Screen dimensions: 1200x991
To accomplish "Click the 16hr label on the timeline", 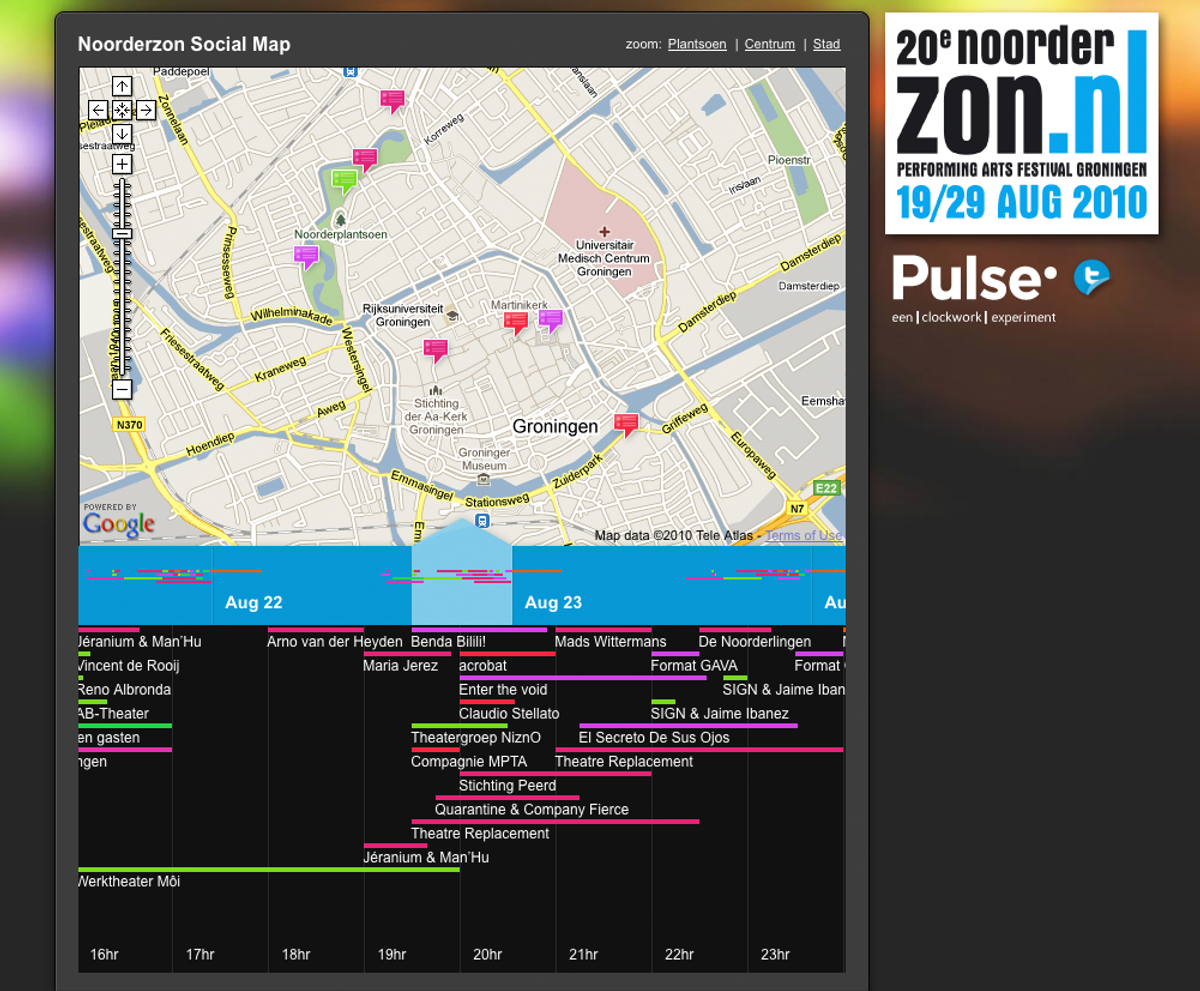I will (104, 955).
